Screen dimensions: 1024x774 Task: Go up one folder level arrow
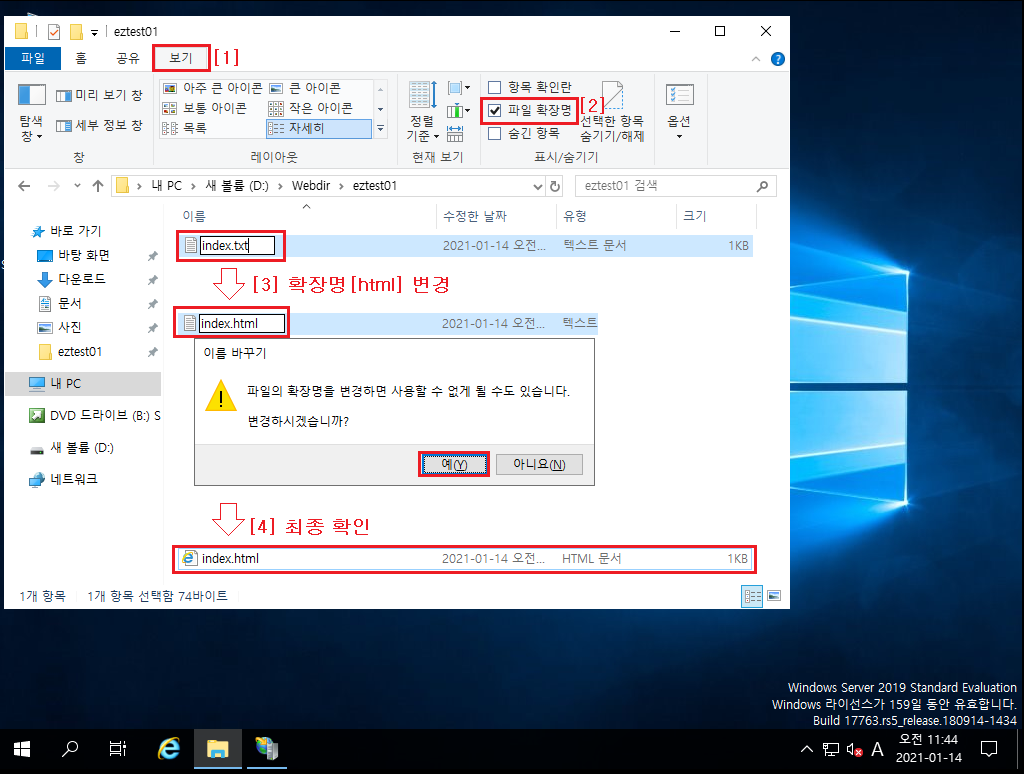point(98,186)
